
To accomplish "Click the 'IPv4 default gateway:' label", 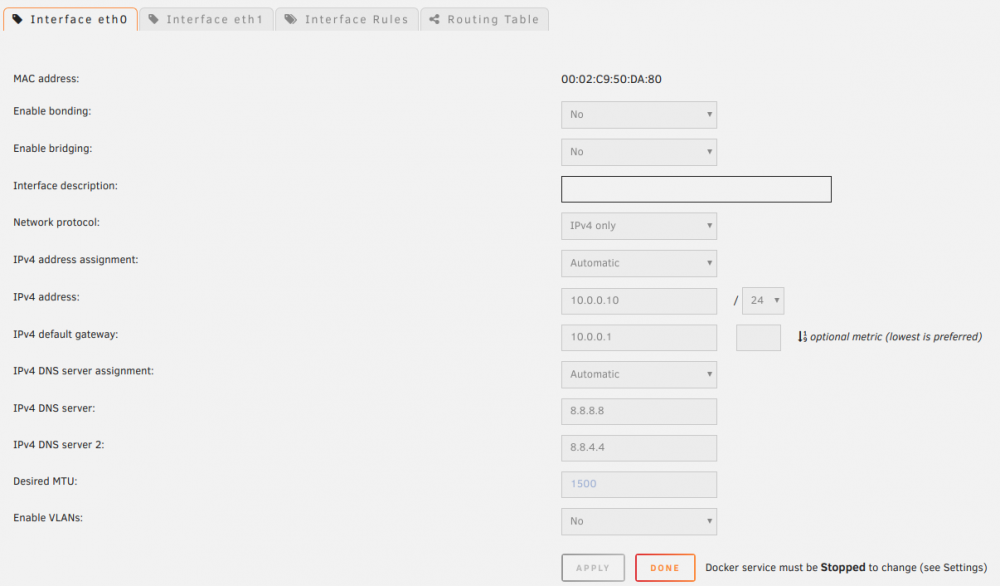I will click(x=65, y=334).
